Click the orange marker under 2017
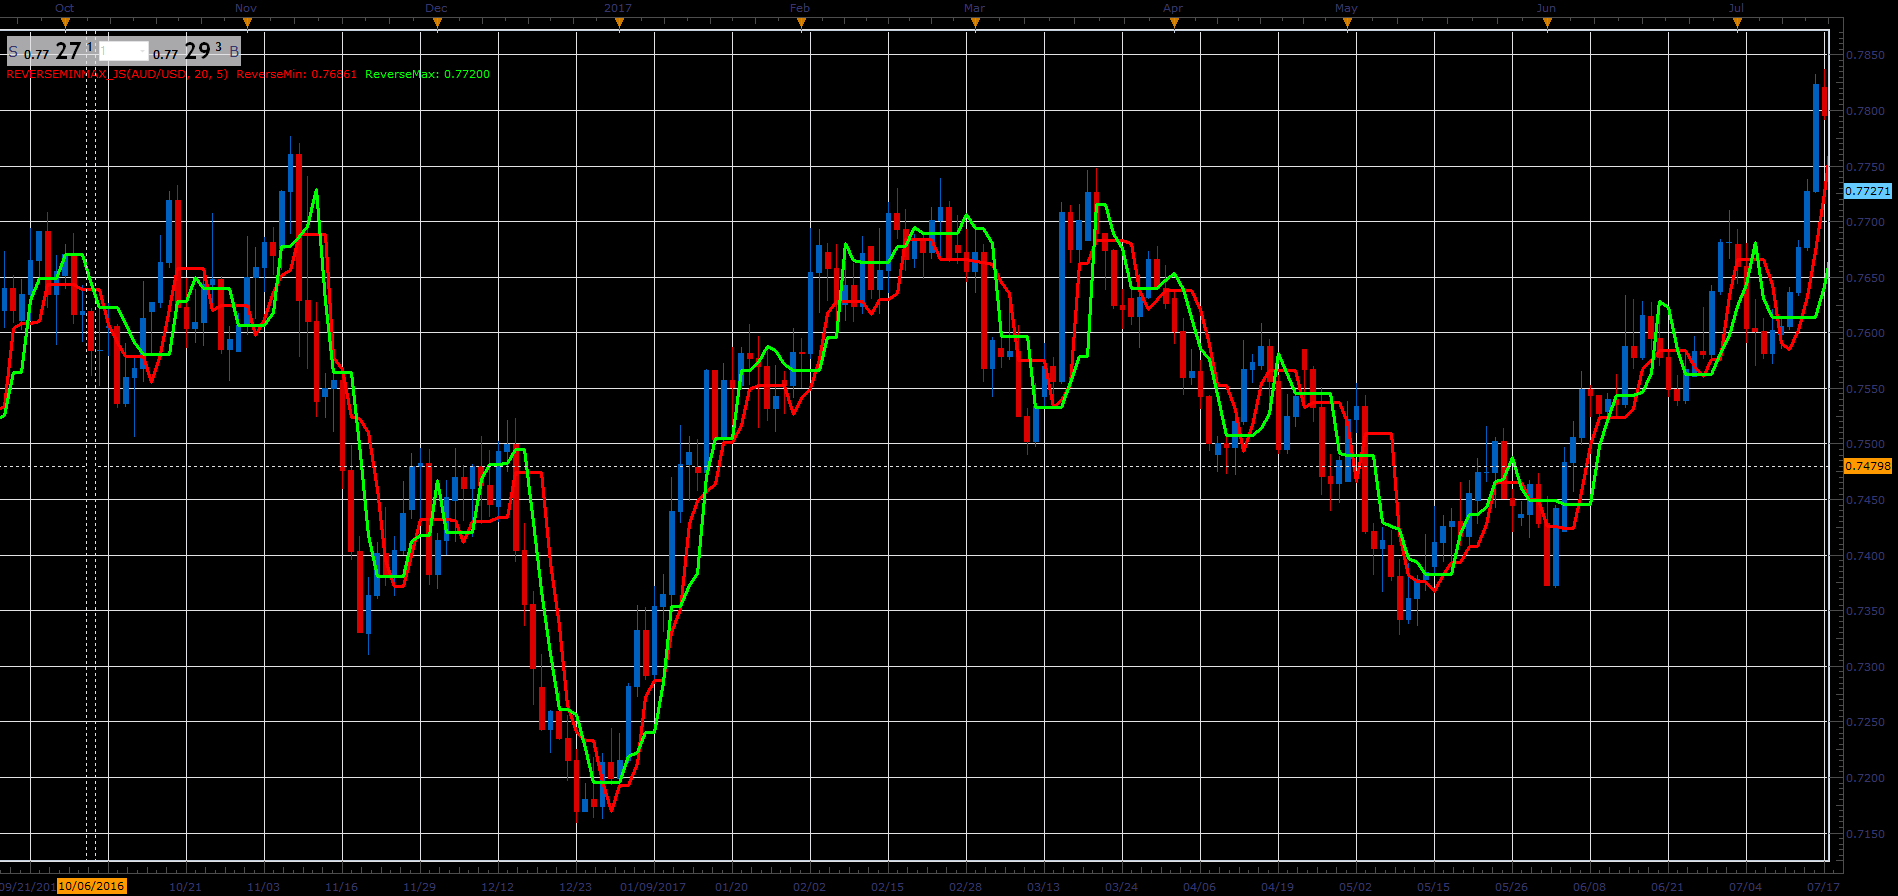Image resolution: width=1898 pixels, height=896 pixels. (x=619, y=22)
